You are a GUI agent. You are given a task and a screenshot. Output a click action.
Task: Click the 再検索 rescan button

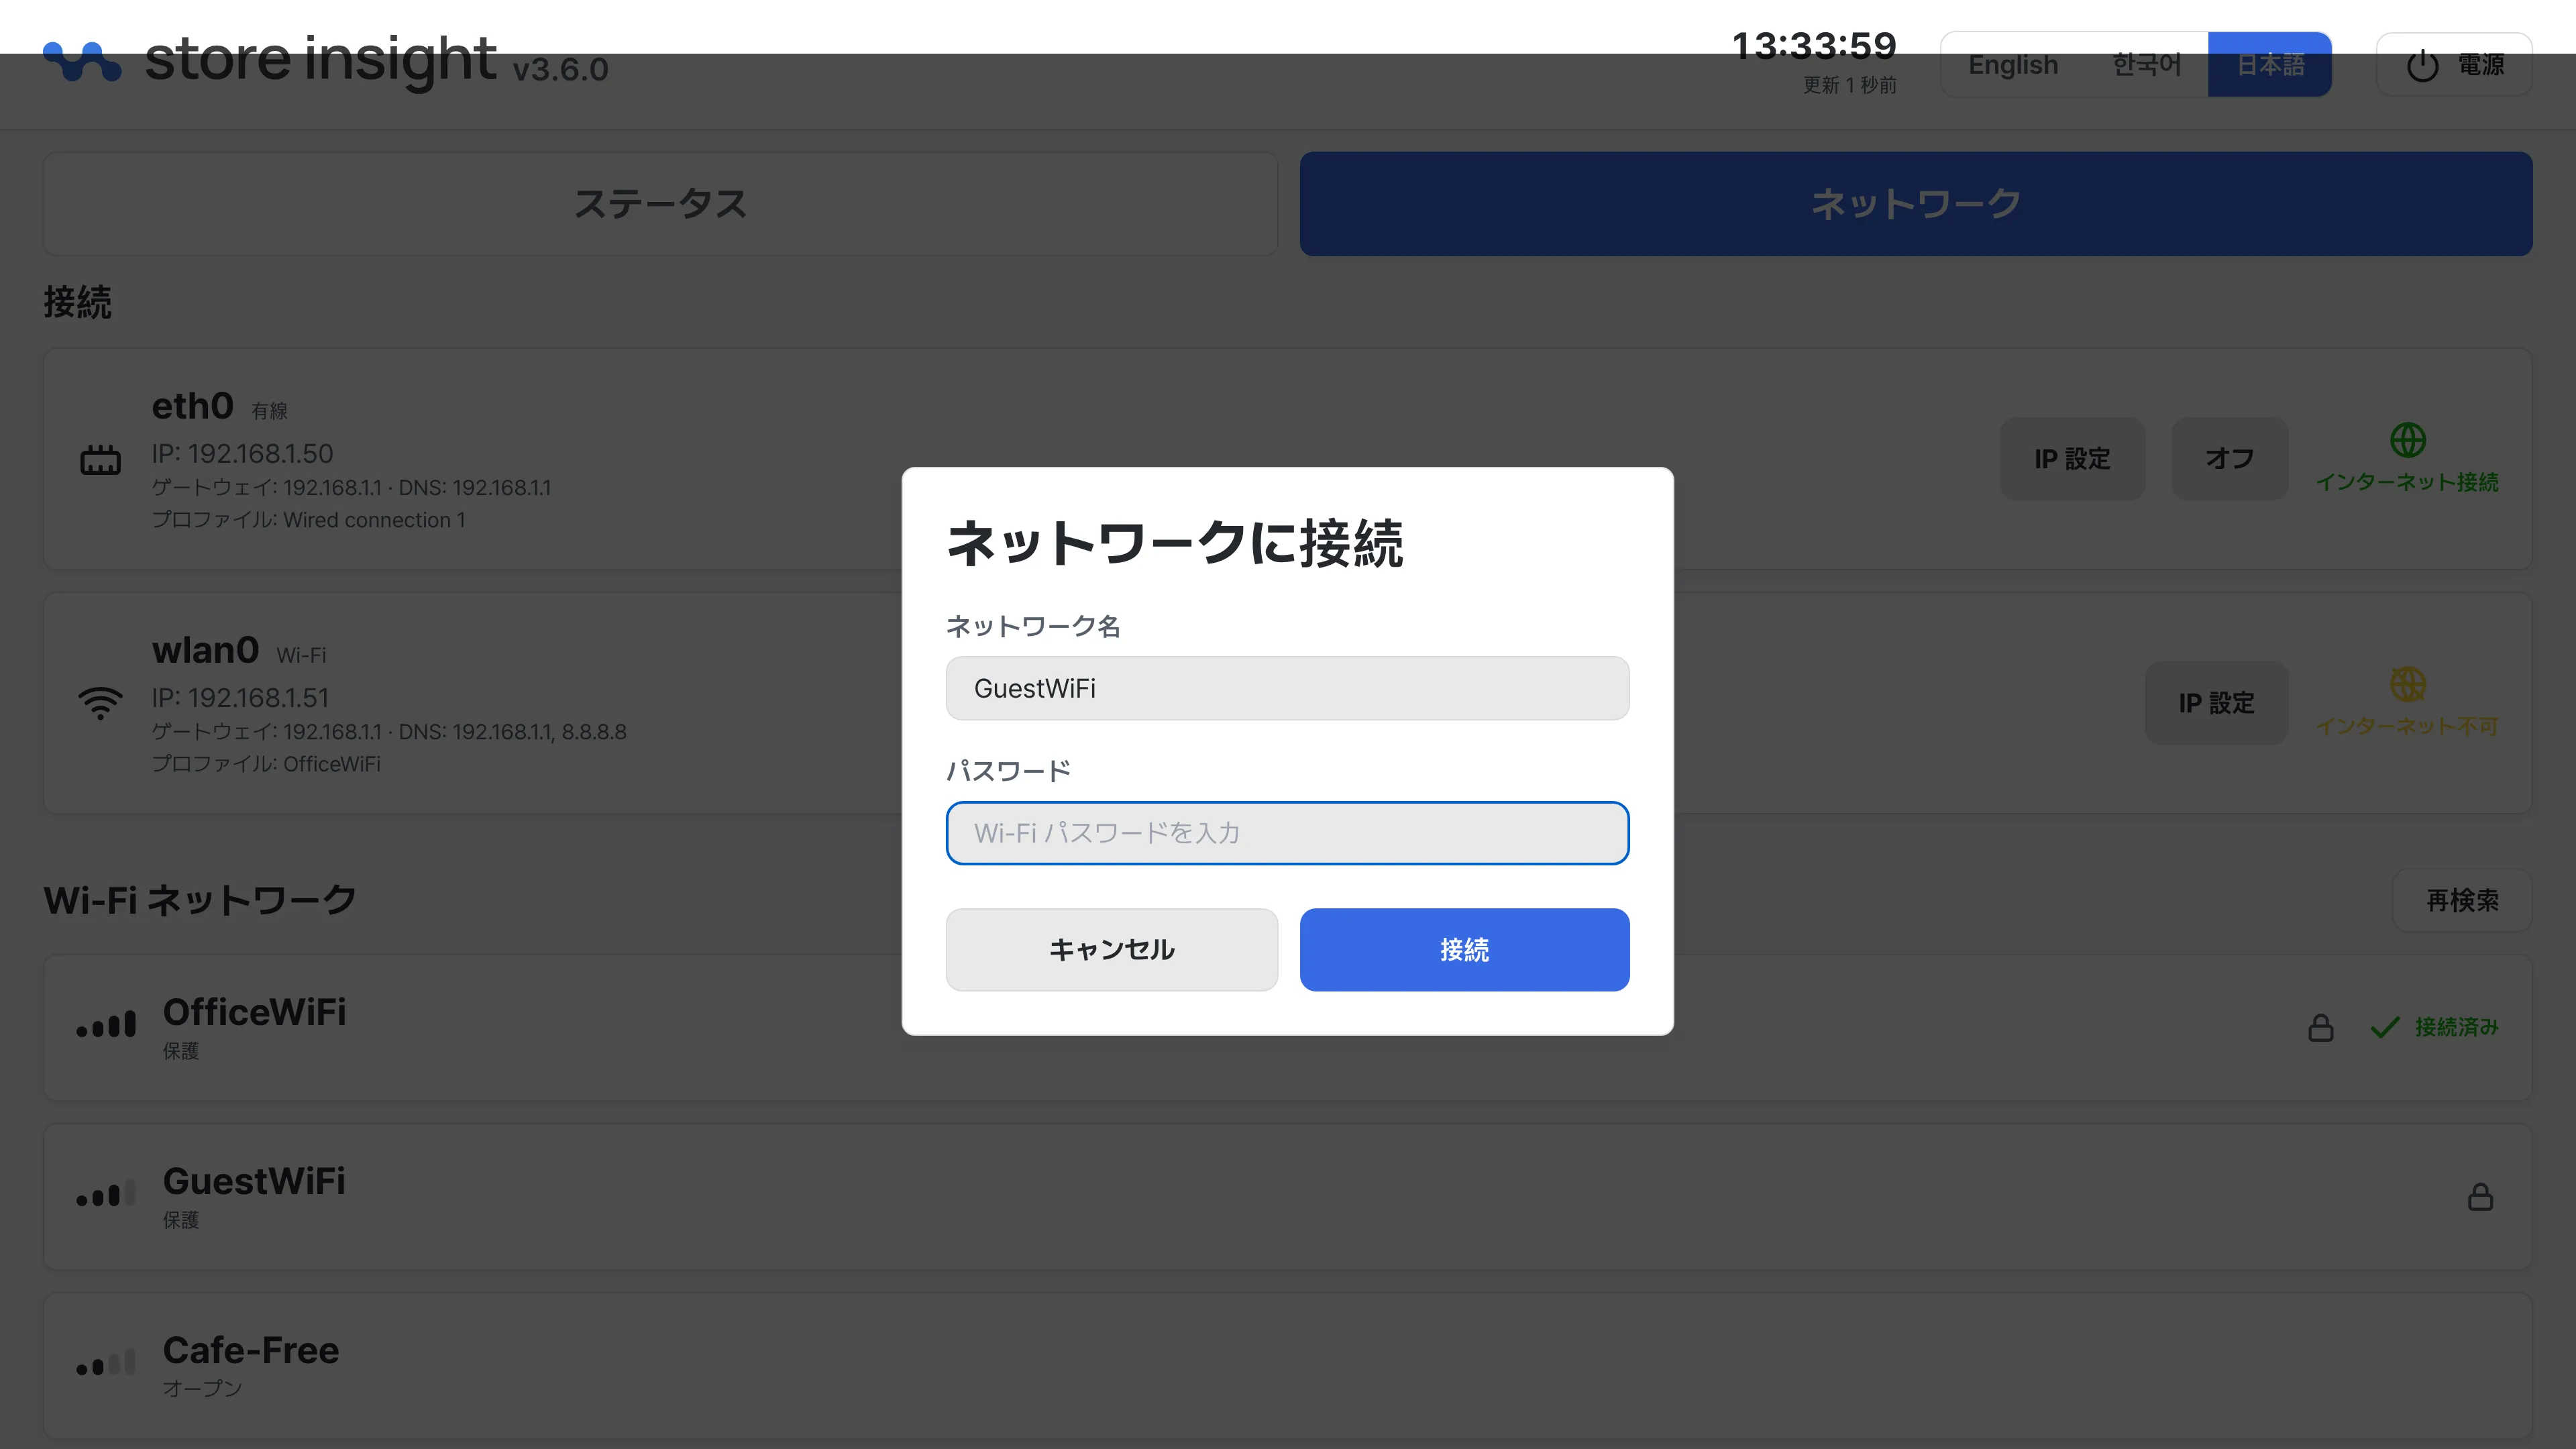[x=2462, y=900]
